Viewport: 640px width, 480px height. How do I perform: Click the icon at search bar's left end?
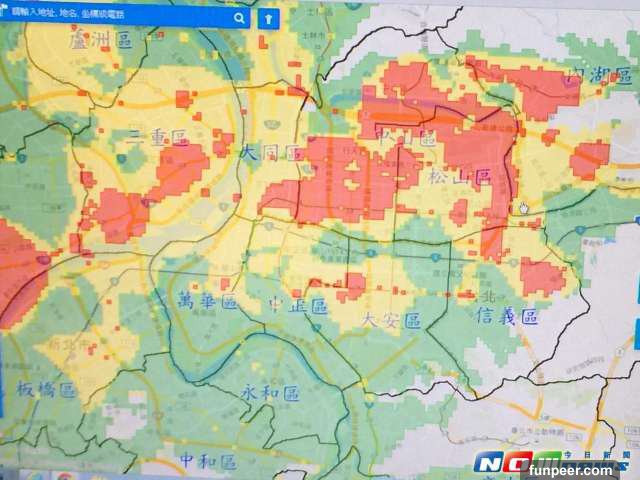6,17
